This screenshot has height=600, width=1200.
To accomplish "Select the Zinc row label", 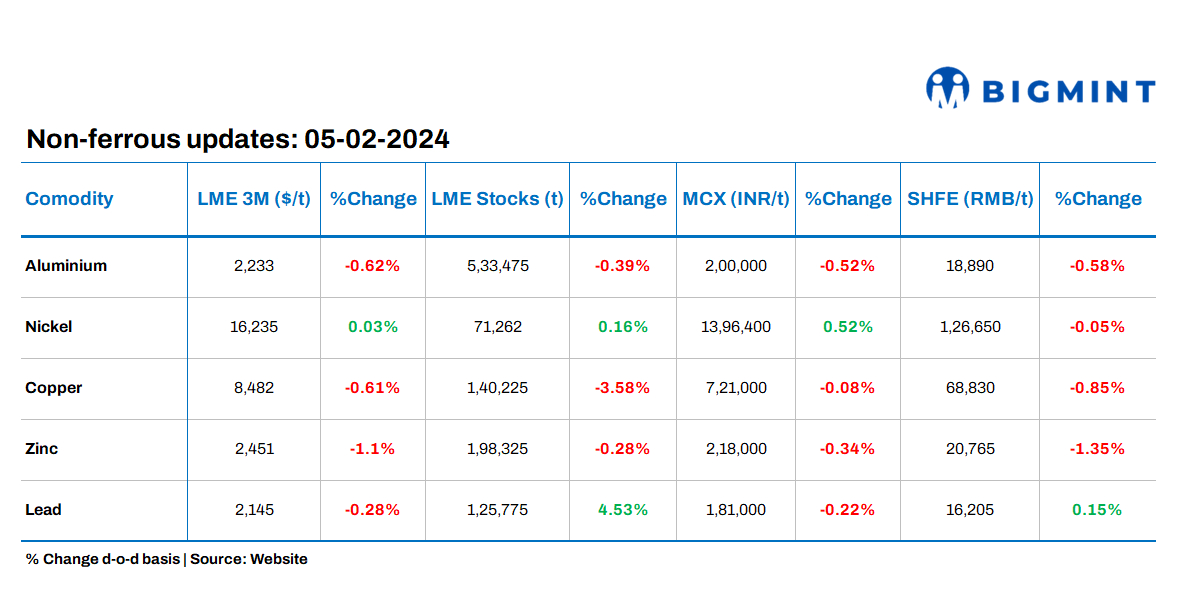I will (42, 449).
